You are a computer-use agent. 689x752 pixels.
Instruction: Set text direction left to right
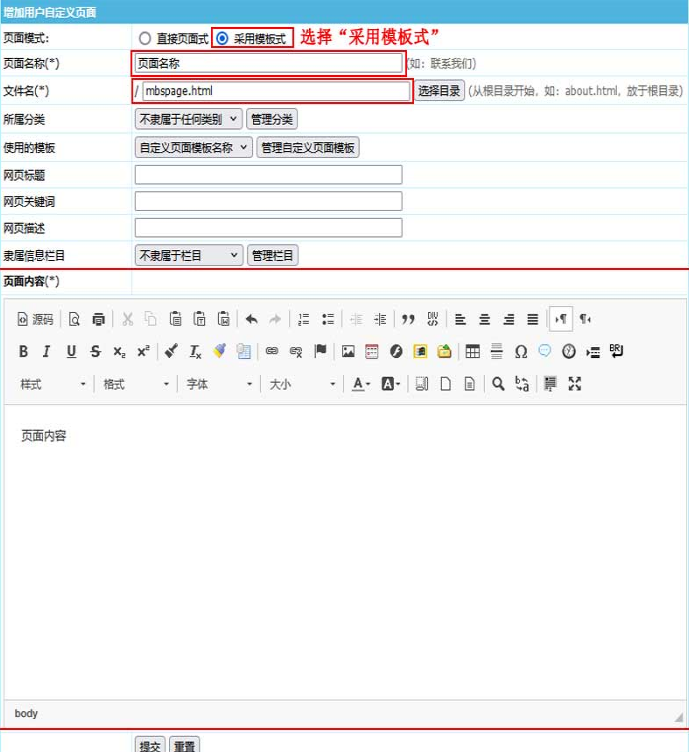[561, 319]
